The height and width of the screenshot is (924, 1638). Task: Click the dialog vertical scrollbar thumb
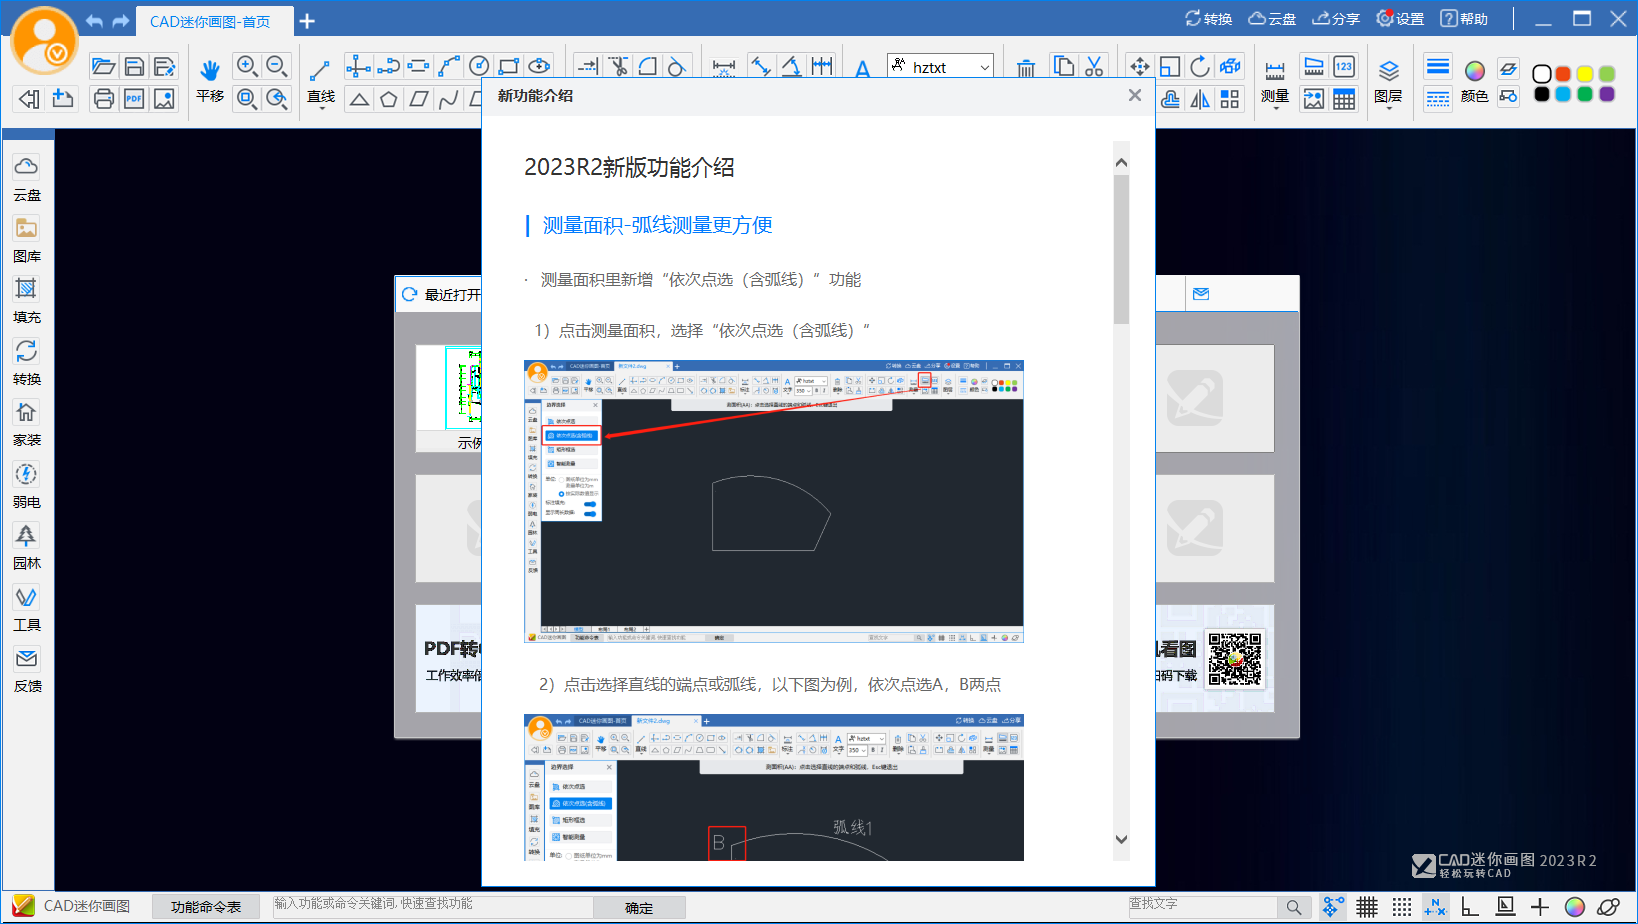click(x=1121, y=250)
